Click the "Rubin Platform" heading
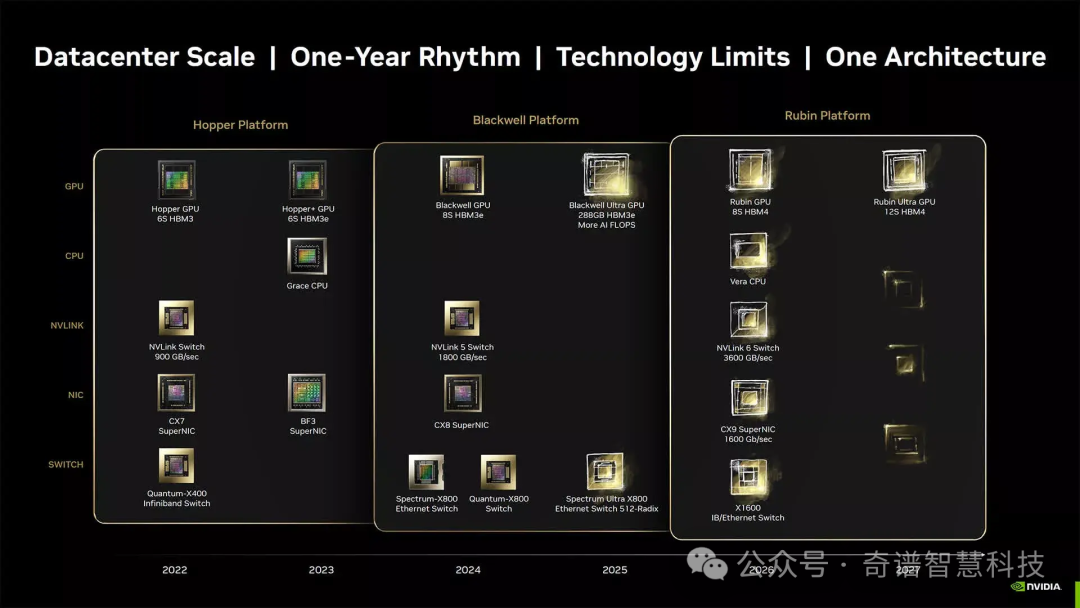 coord(827,116)
